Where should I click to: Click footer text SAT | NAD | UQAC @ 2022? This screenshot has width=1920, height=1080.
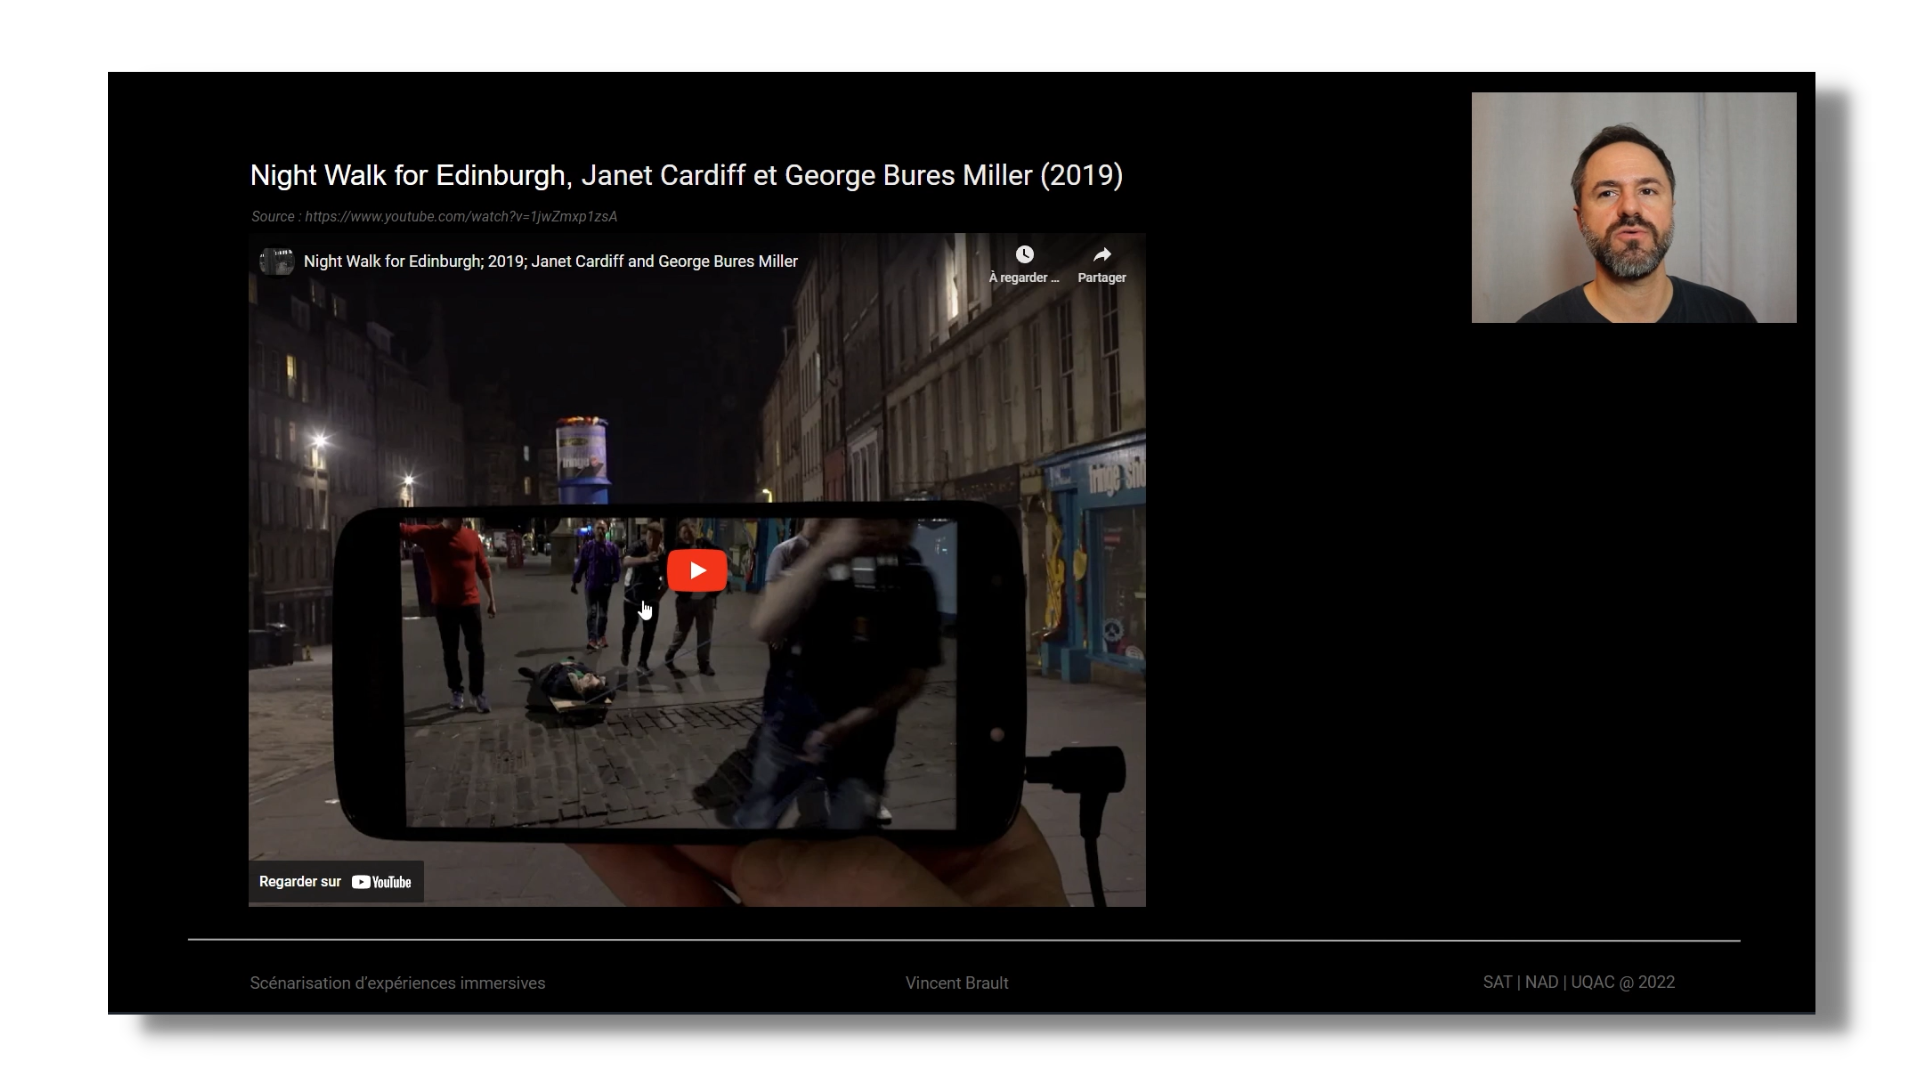1579,982
